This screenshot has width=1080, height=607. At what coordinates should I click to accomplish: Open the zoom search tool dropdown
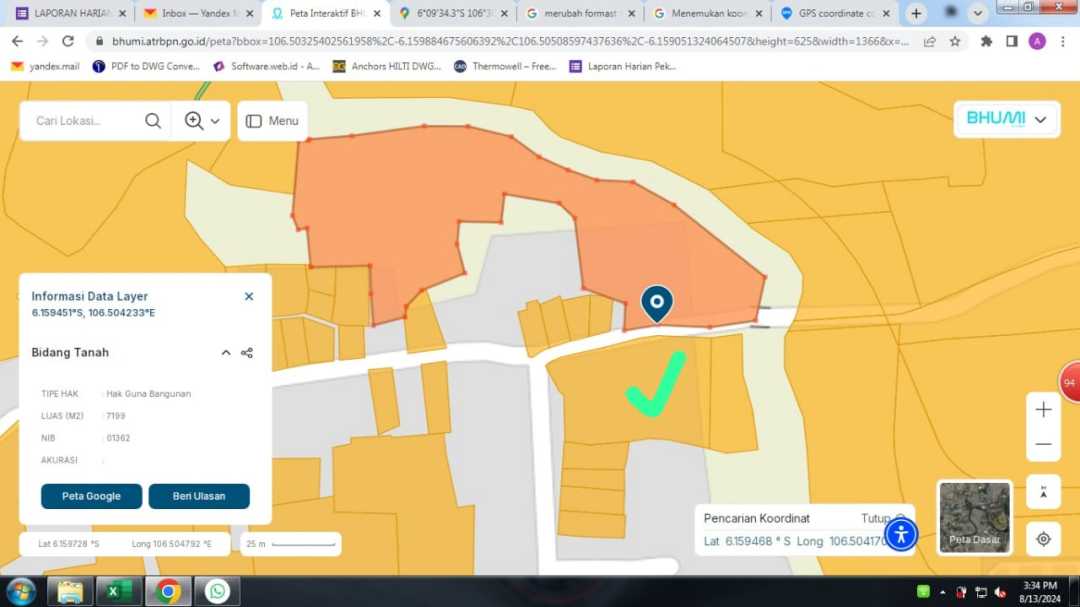coord(201,121)
